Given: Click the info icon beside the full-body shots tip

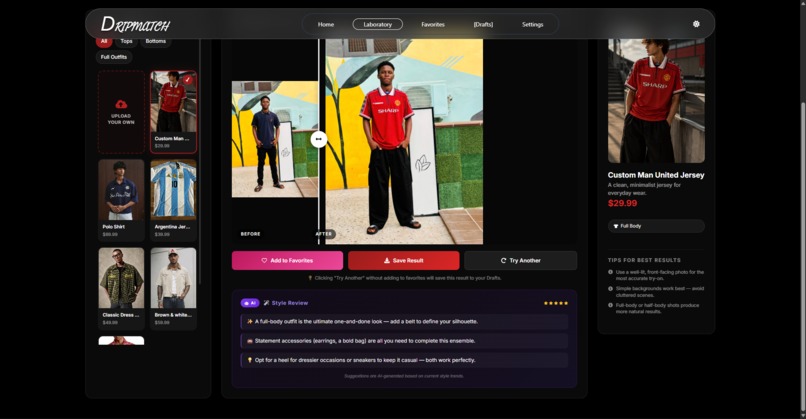Looking at the screenshot, I should tap(610, 305).
